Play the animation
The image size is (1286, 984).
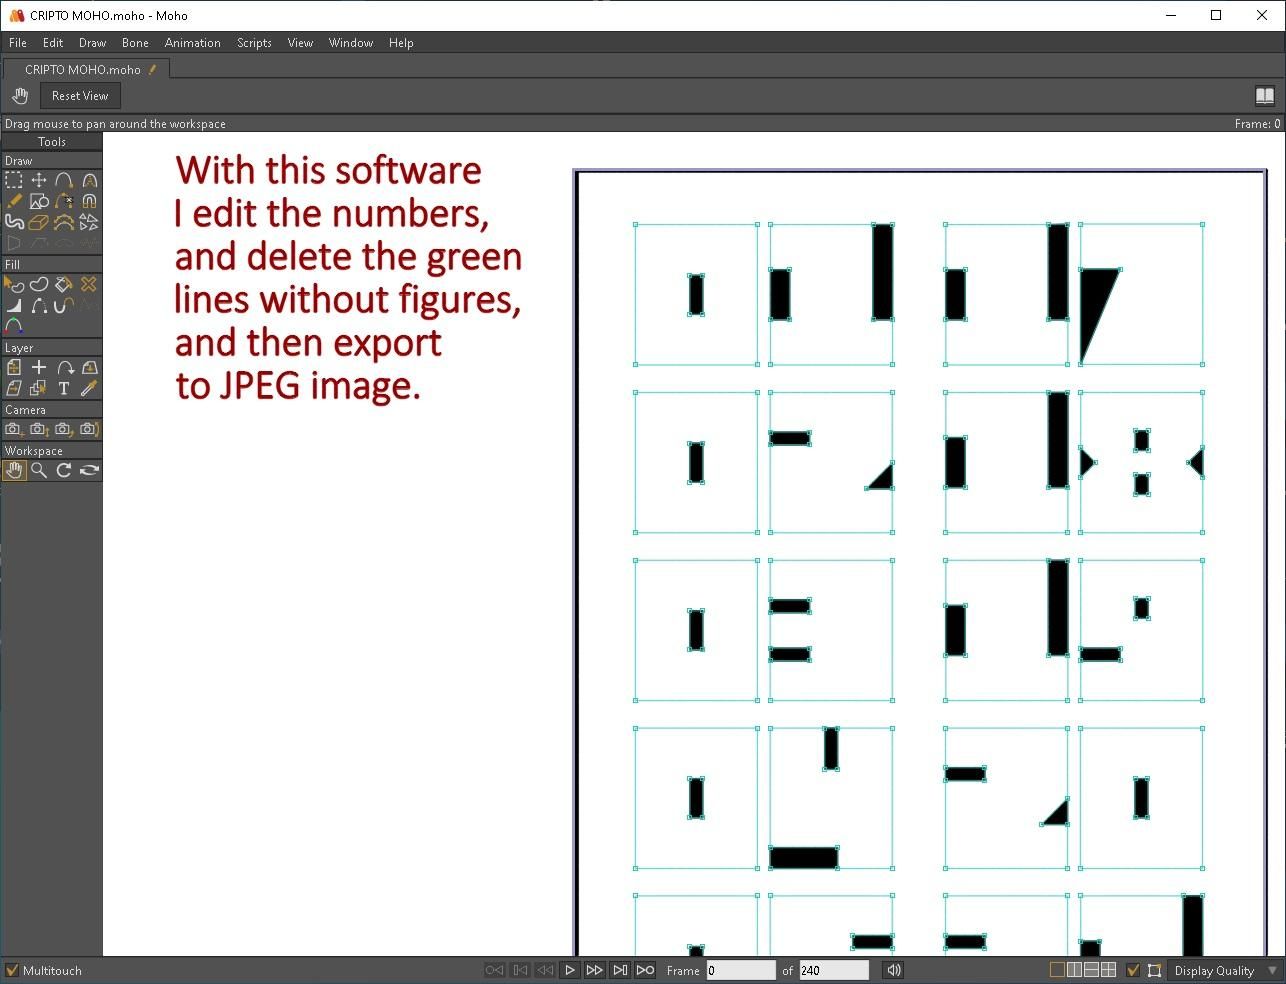570,970
